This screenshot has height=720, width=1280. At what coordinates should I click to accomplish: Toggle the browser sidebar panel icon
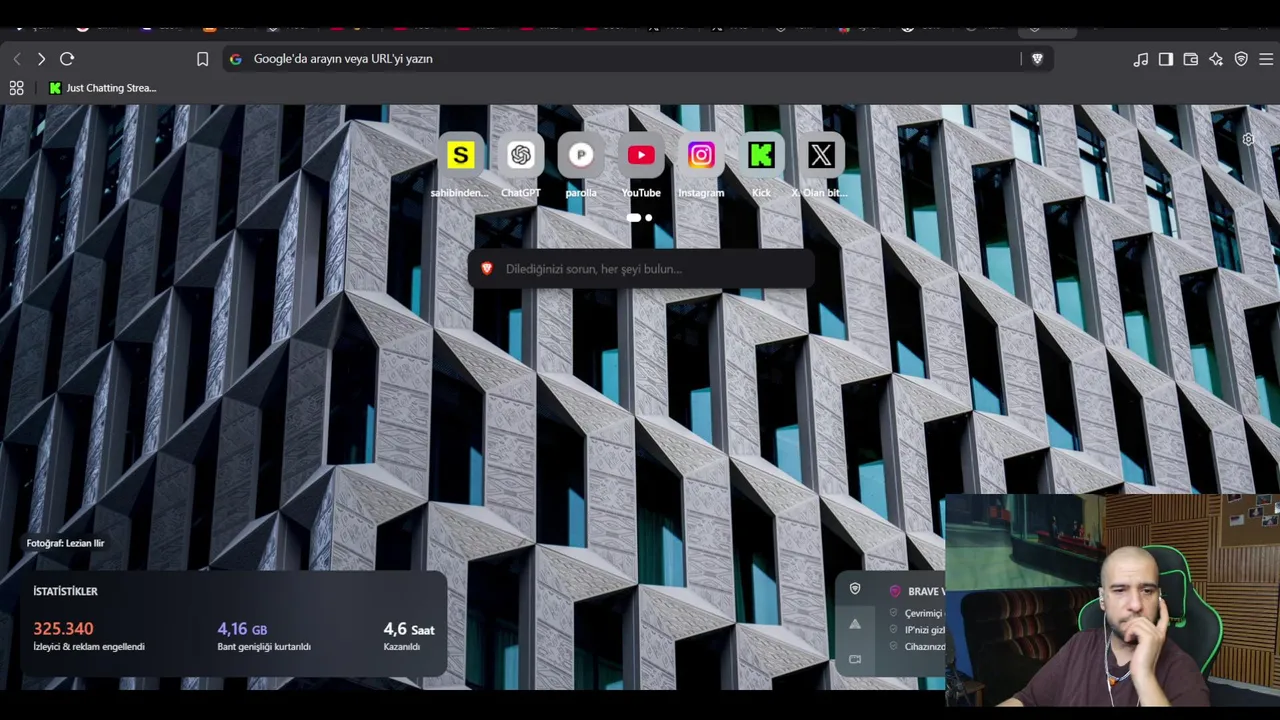pyautogui.click(x=1166, y=59)
